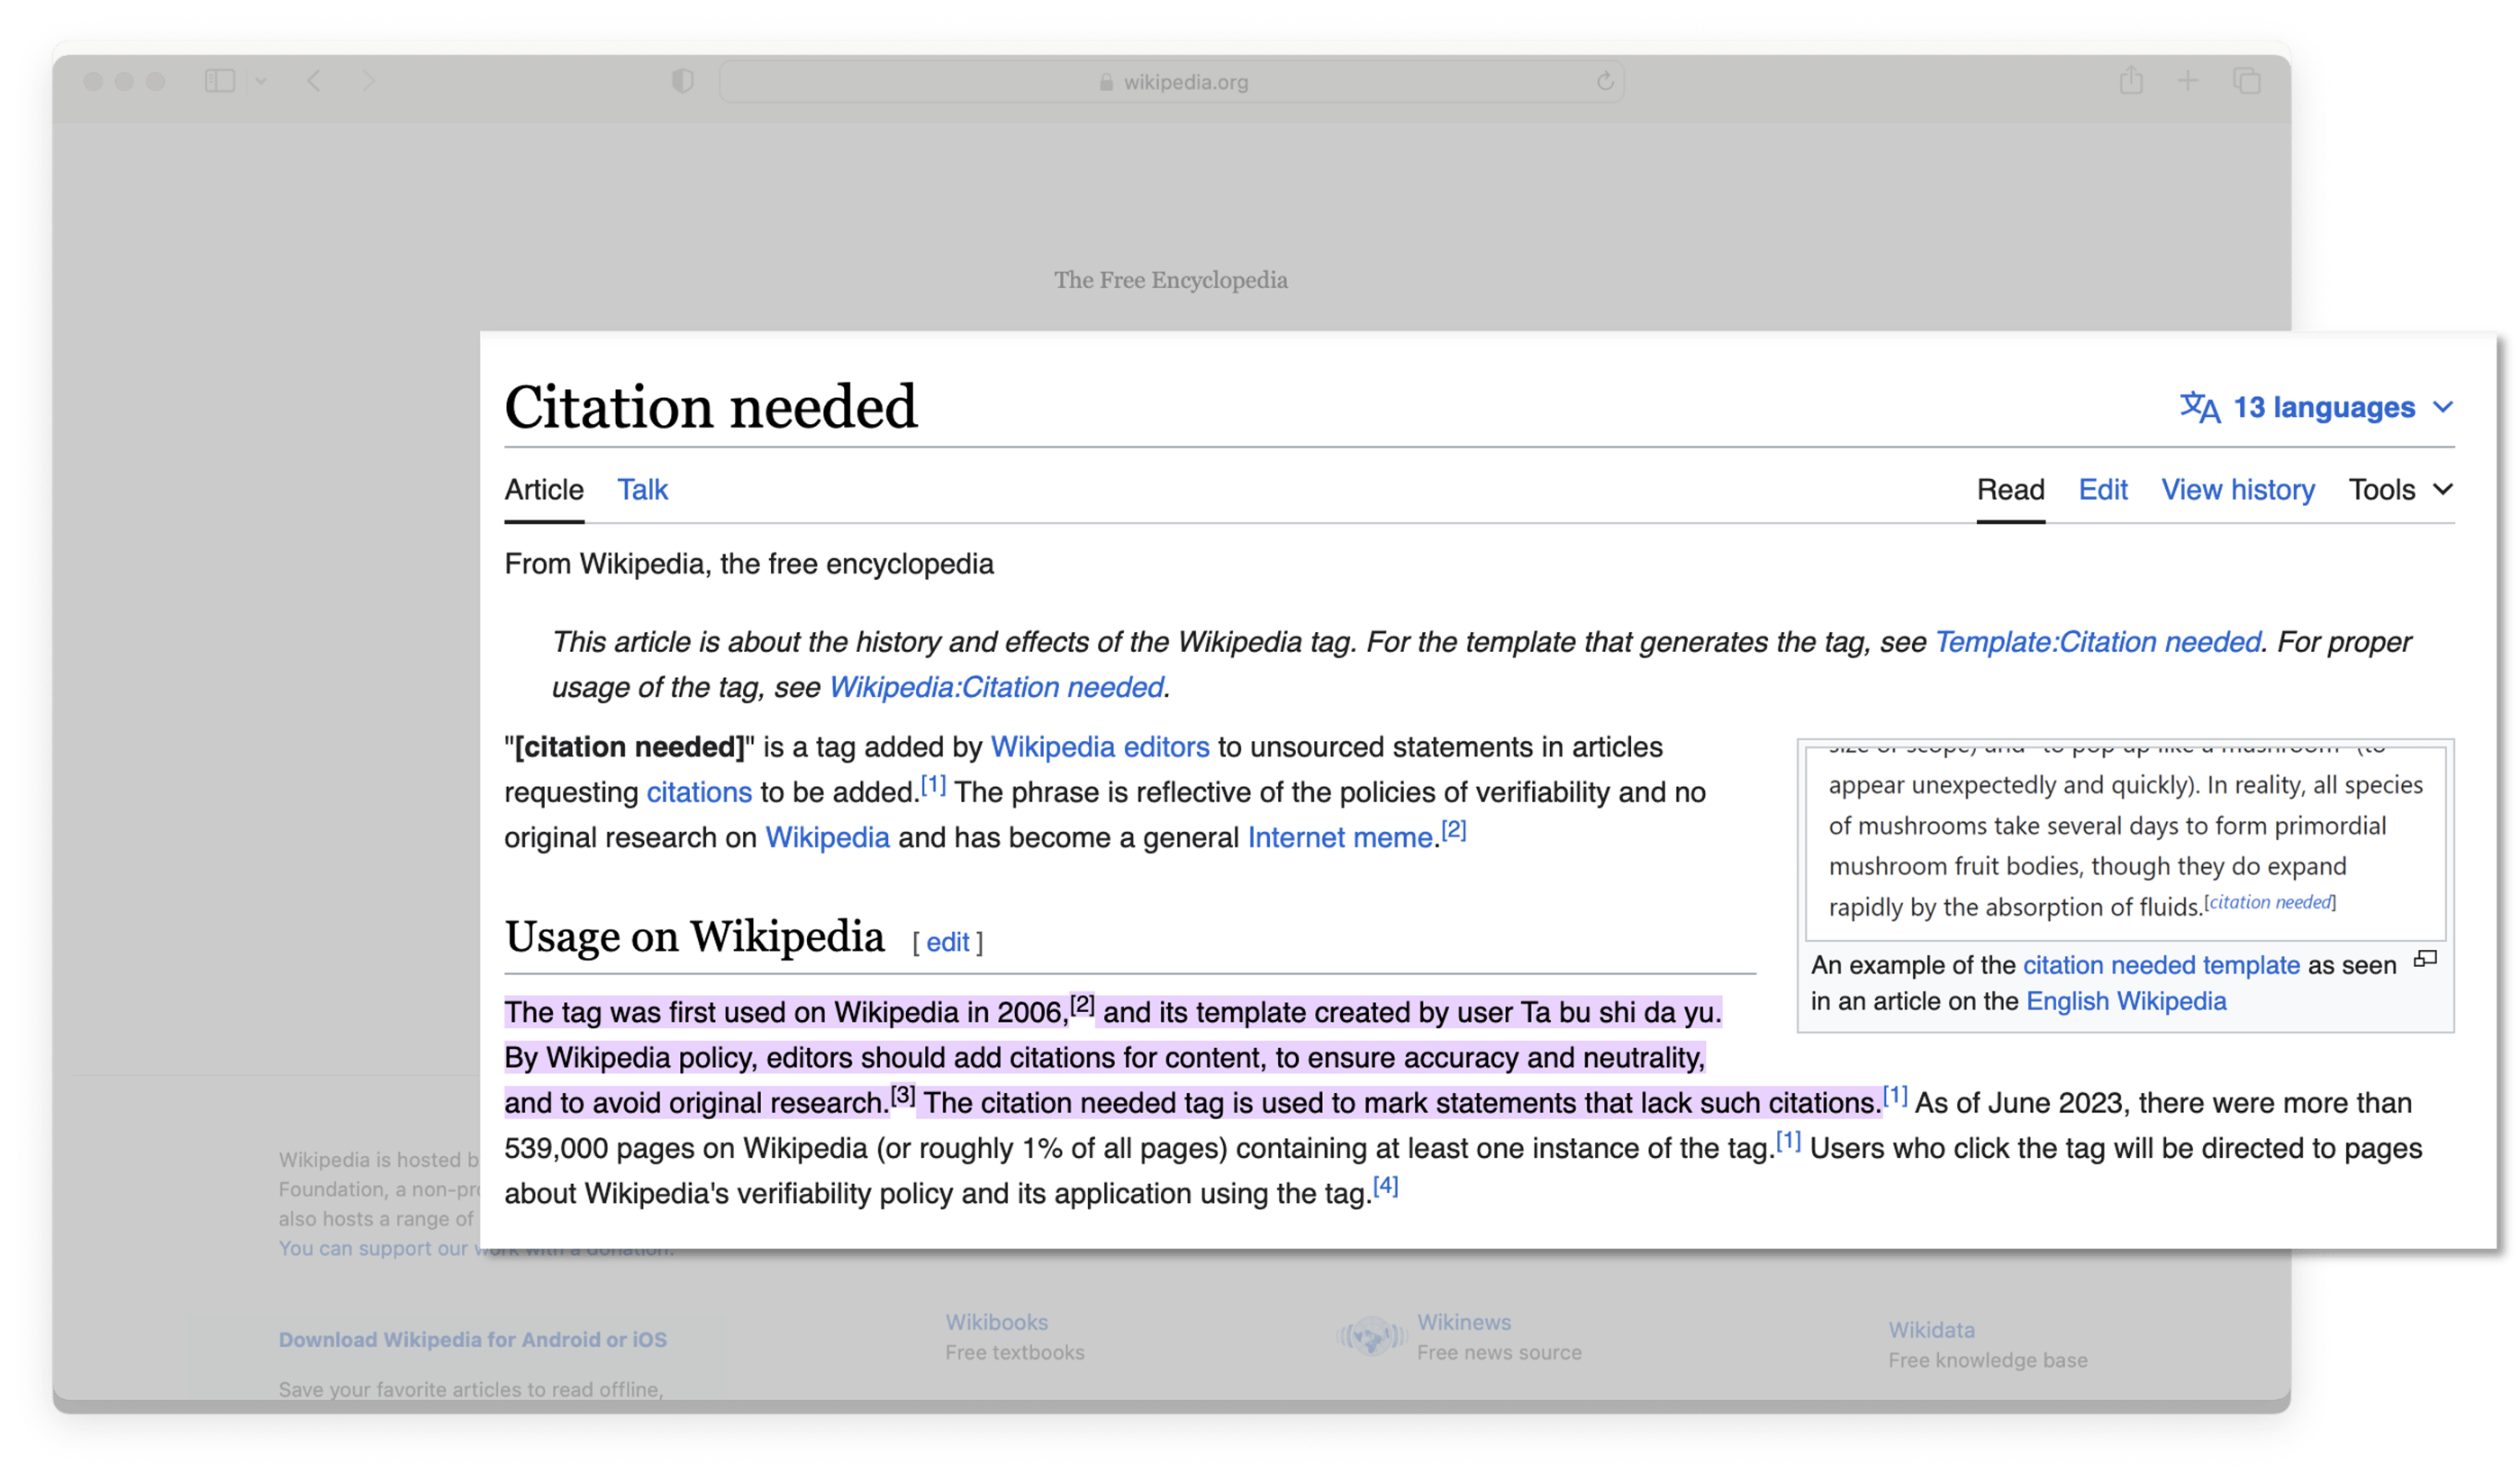Switch to the Talk tab
Screen dimensions: 2520x1482
[641, 489]
